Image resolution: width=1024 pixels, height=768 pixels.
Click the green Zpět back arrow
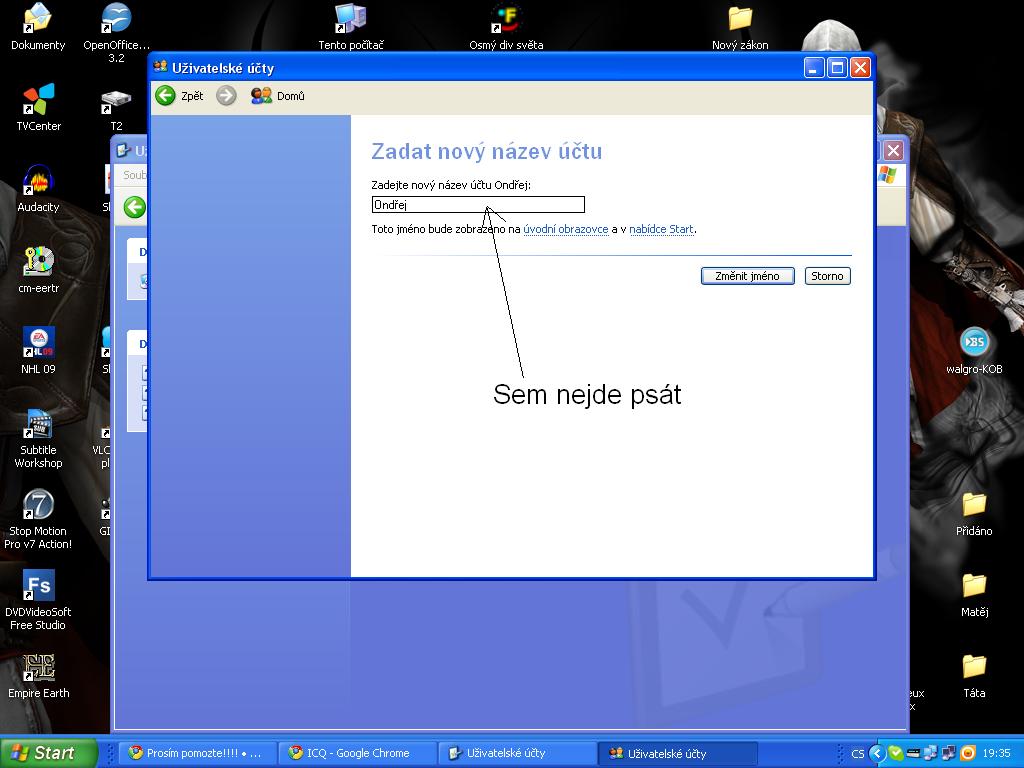[x=165, y=96]
